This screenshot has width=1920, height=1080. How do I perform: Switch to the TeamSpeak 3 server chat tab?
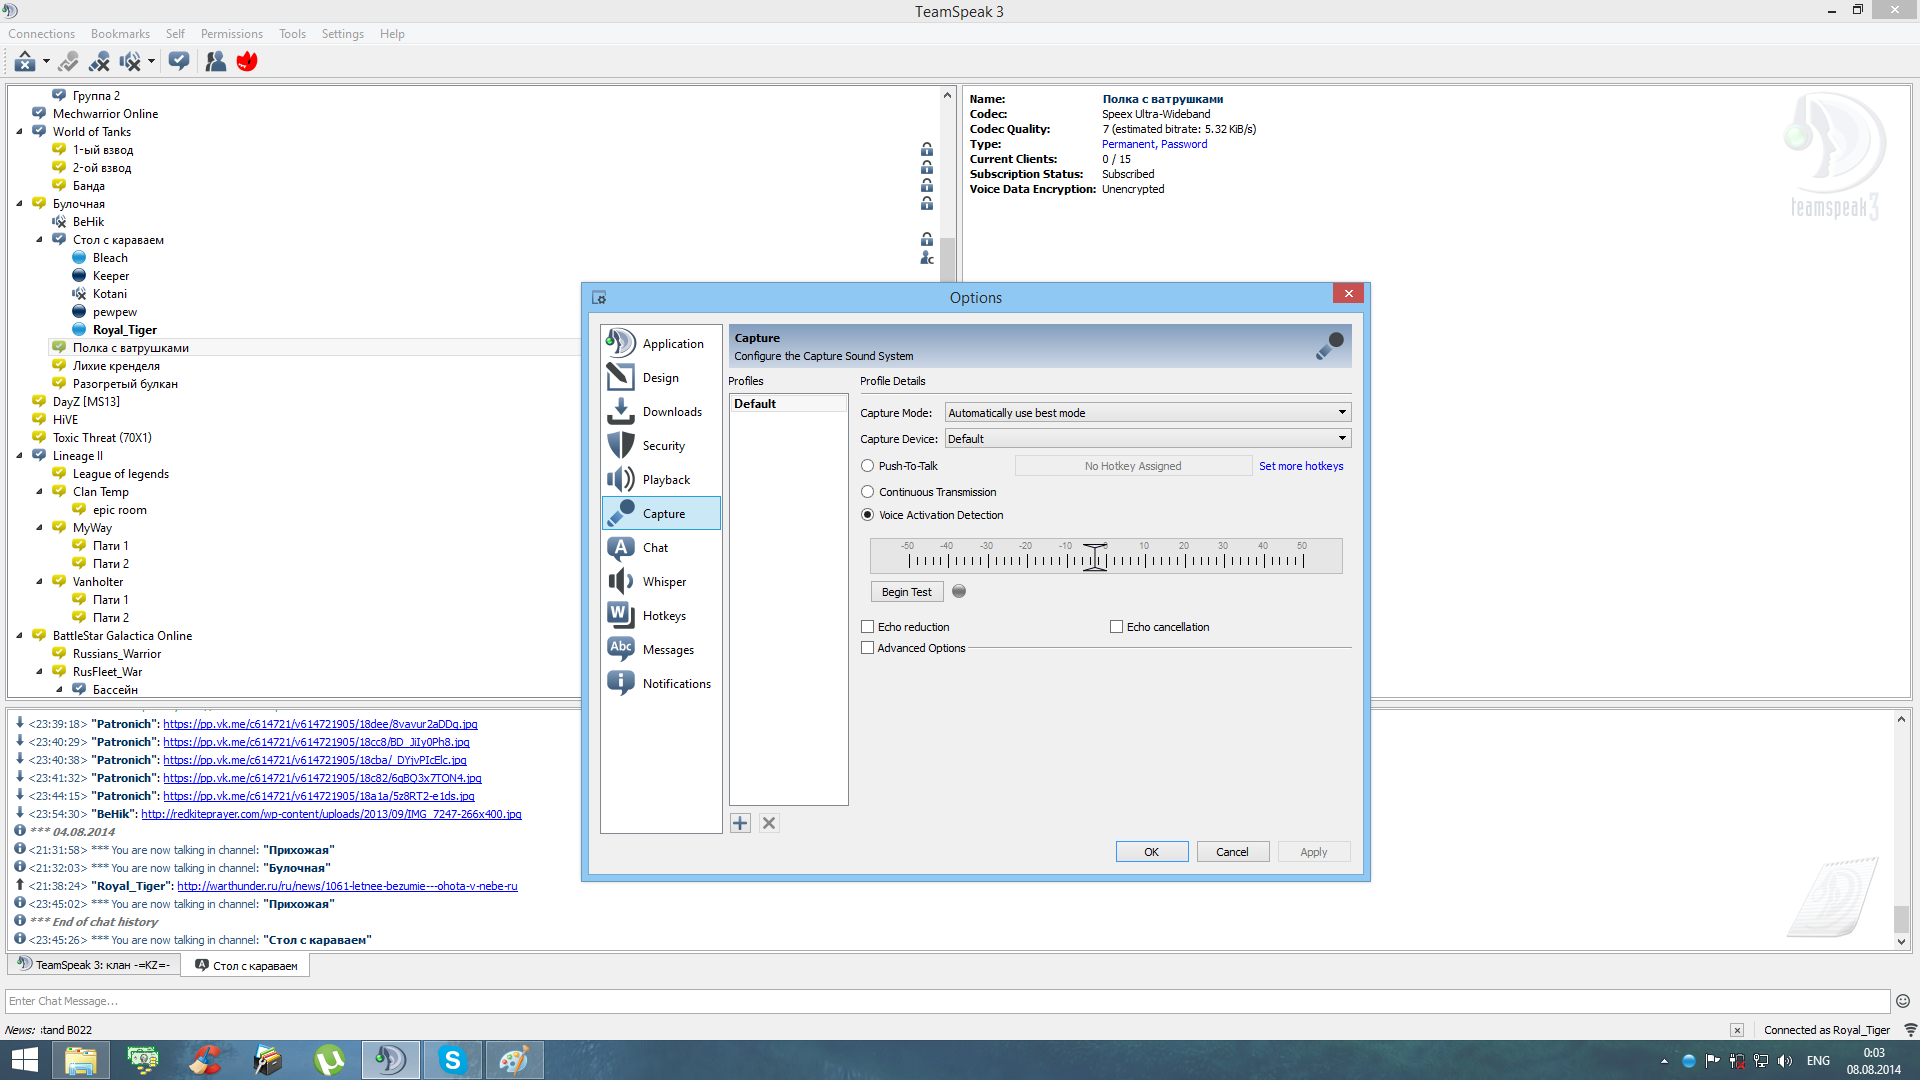point(94,966)
